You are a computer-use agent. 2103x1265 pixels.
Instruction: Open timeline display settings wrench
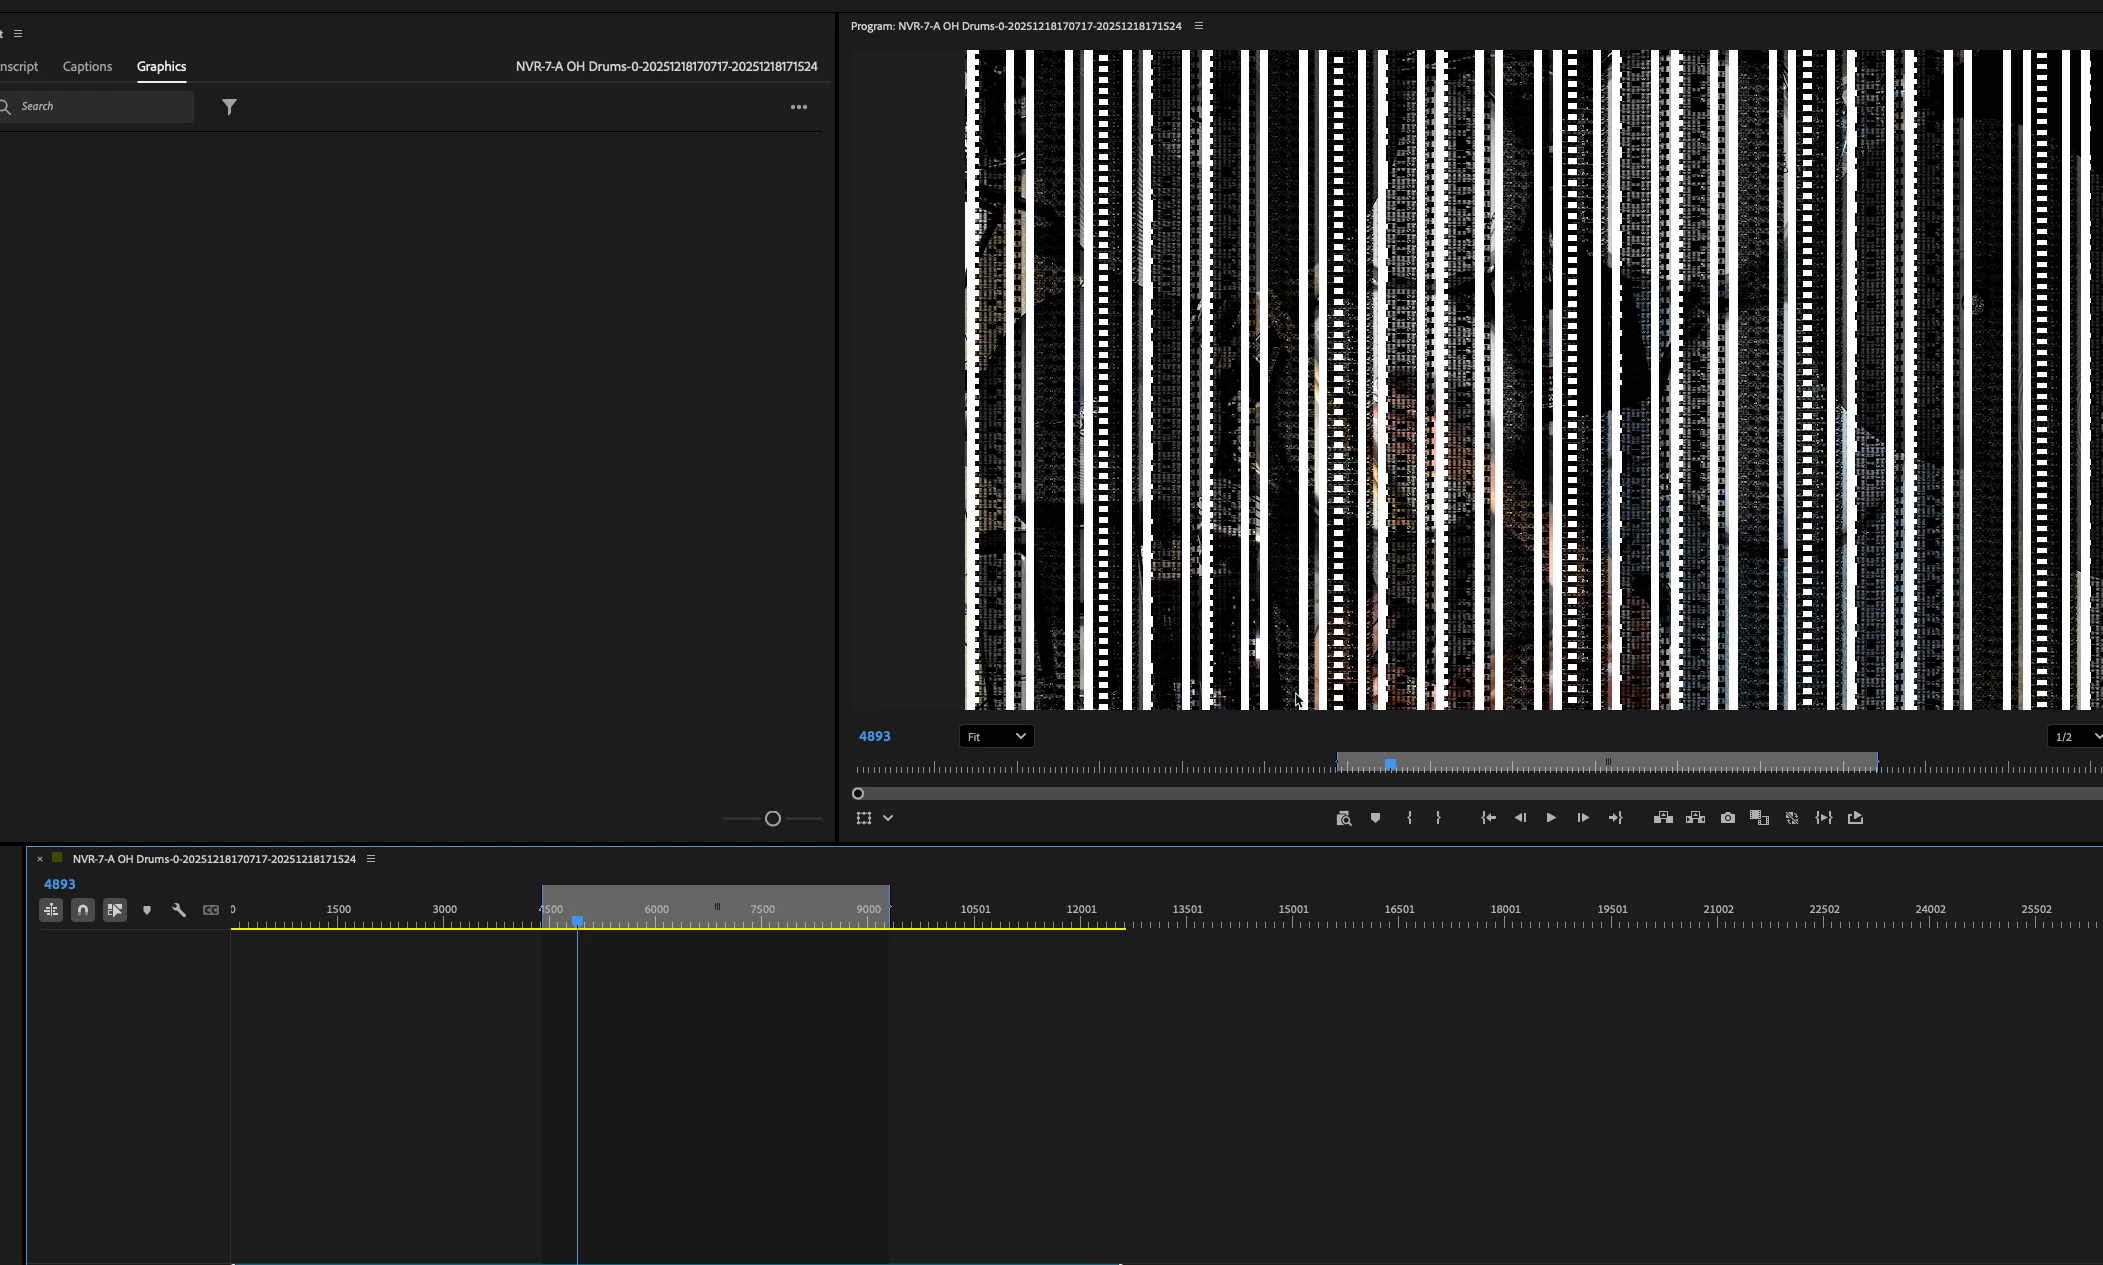(x=179, y=910)
